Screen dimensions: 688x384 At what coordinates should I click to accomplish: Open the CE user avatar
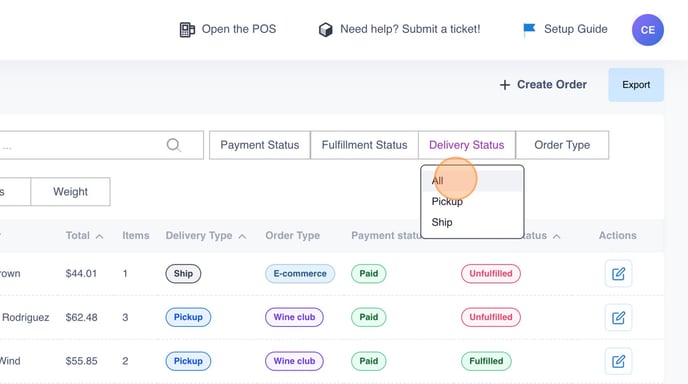pyautogui.click(x=648, y=30)
